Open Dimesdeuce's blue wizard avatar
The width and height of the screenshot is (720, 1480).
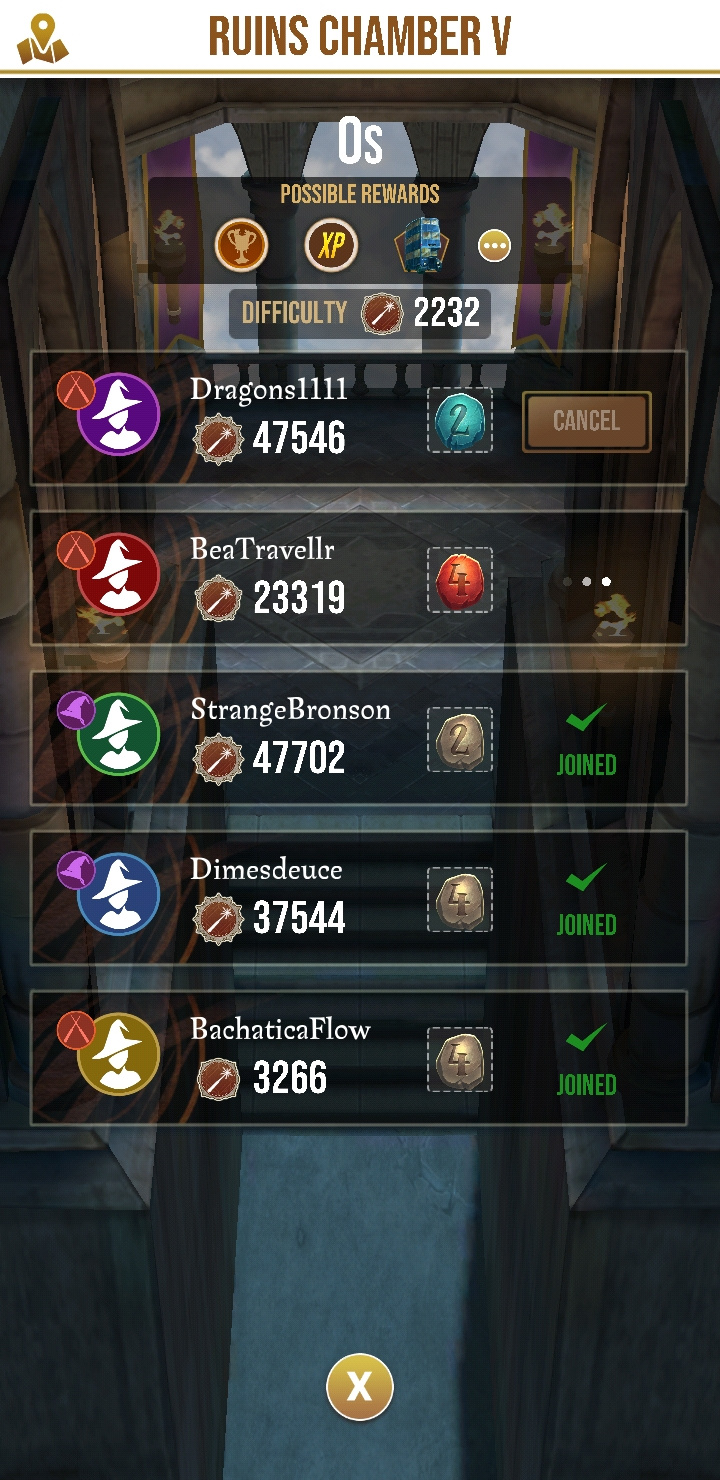coord(118,894)
